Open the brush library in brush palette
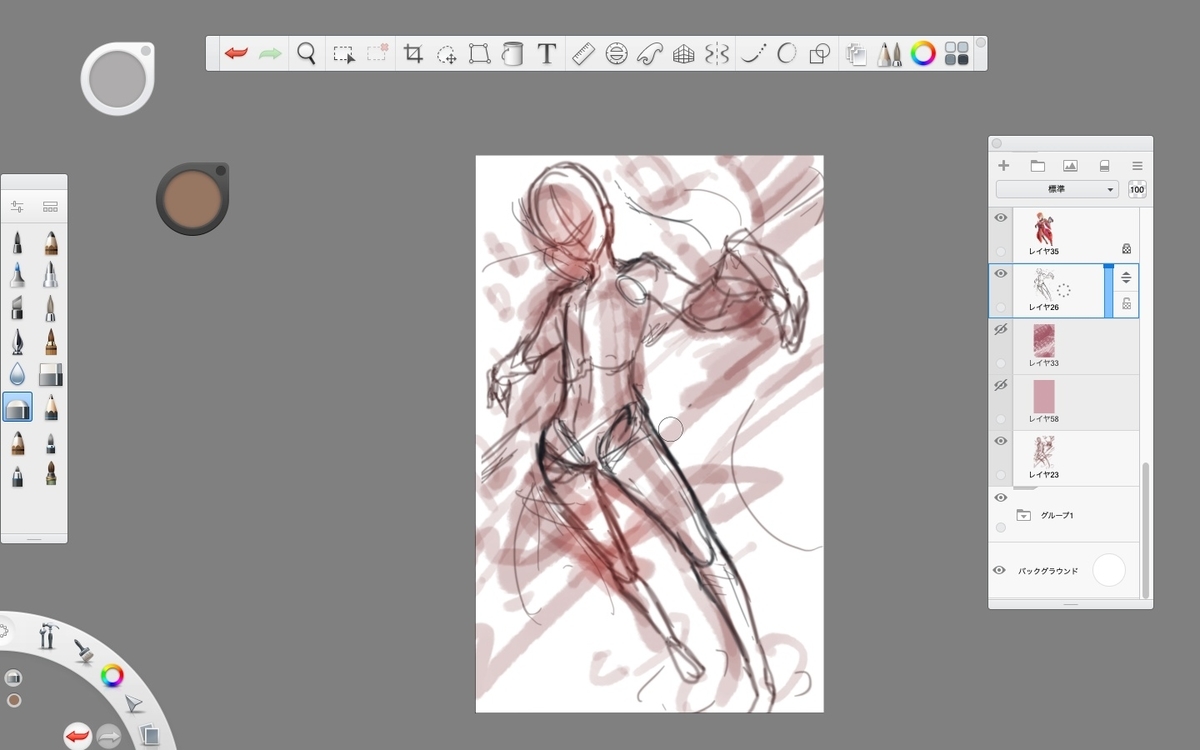This screenshot has width=1200, height=750. 50,207
